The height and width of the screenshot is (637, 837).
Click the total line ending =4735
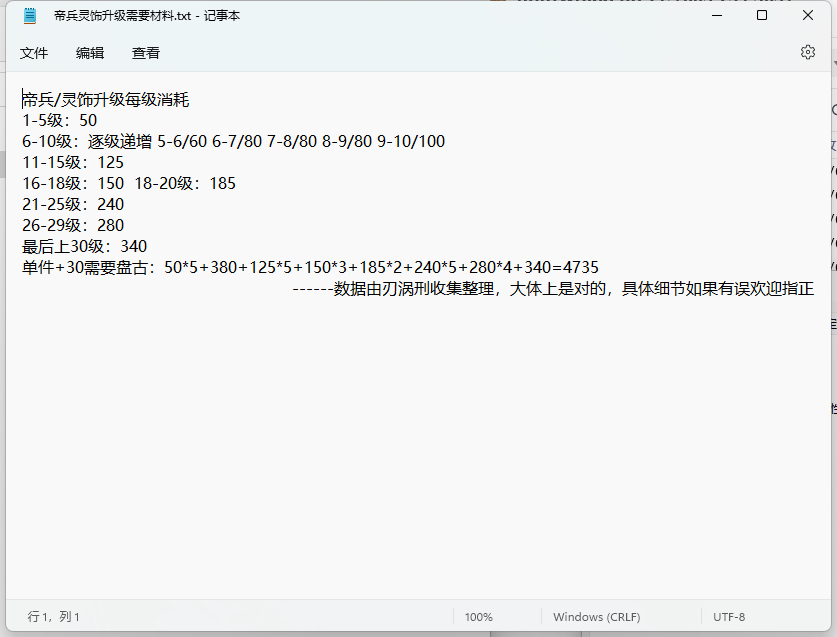point(310,268)
